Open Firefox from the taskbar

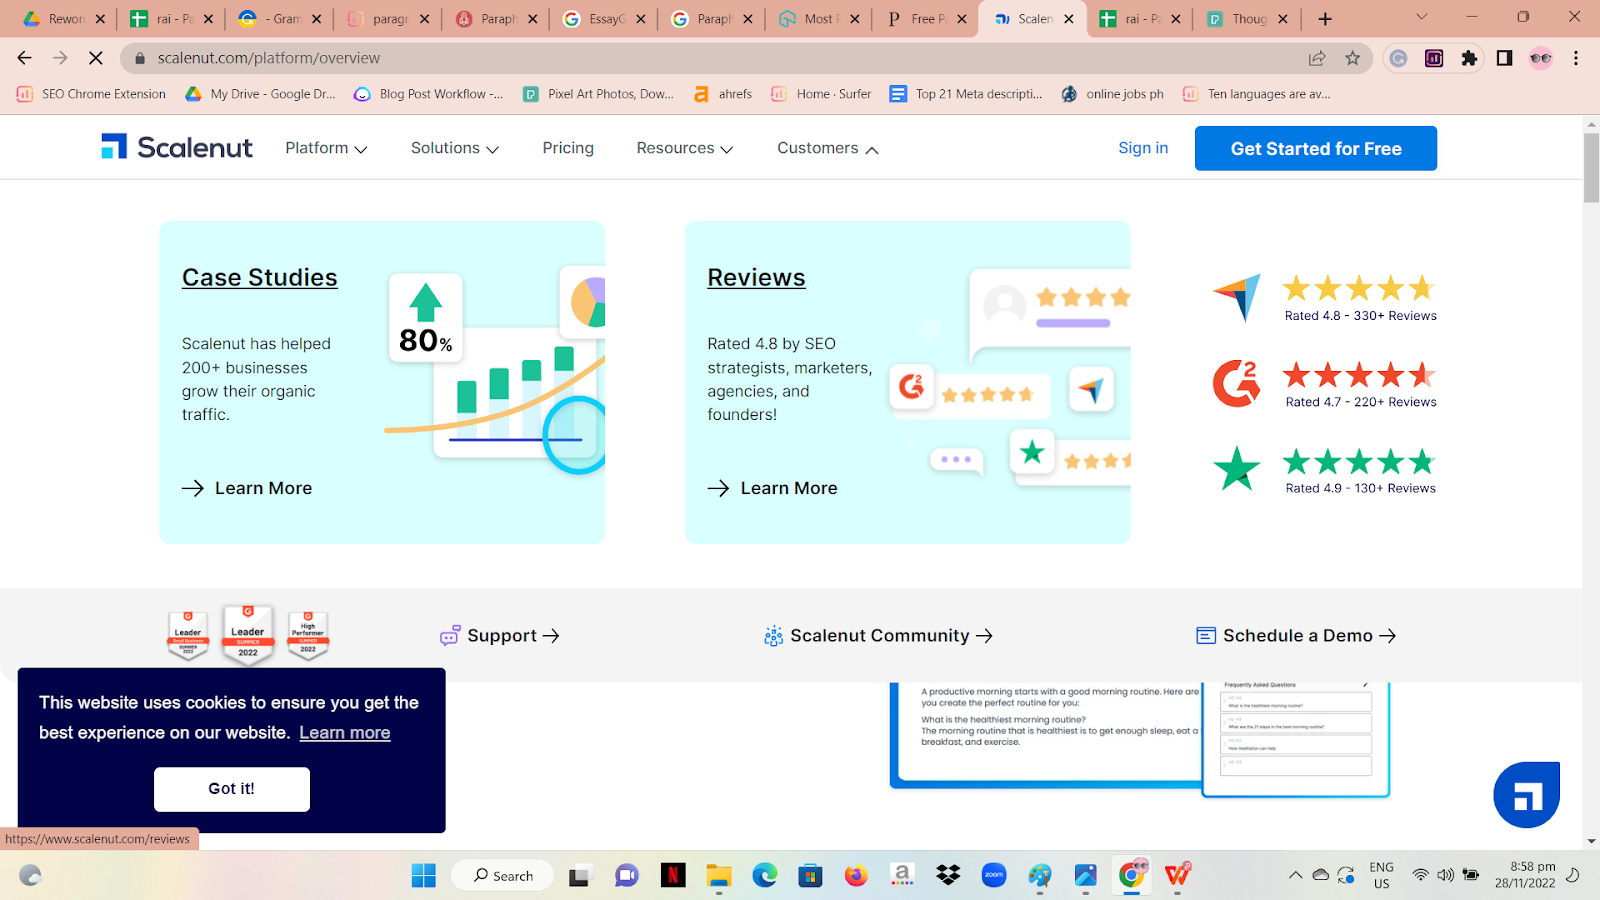pyautogui.click(x=856, y=876)
